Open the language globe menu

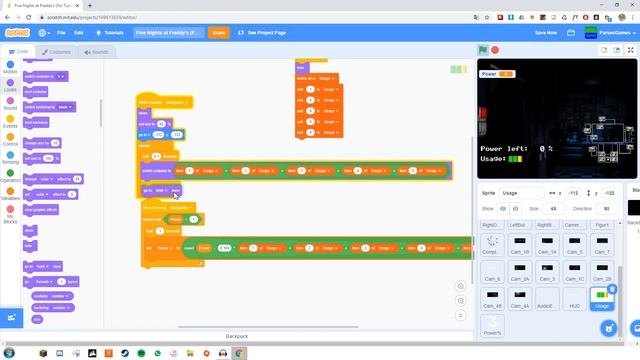(44, 33)
